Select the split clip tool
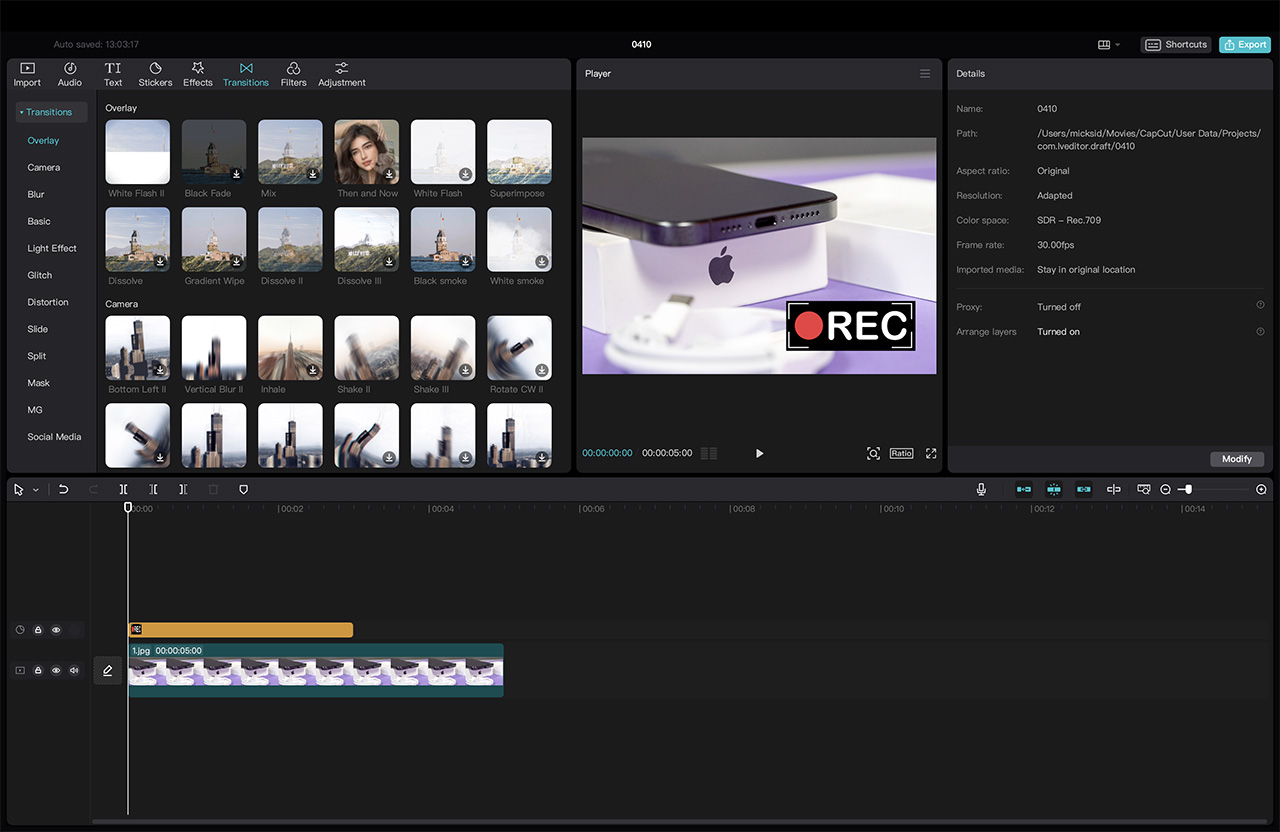 pos(123,489)
